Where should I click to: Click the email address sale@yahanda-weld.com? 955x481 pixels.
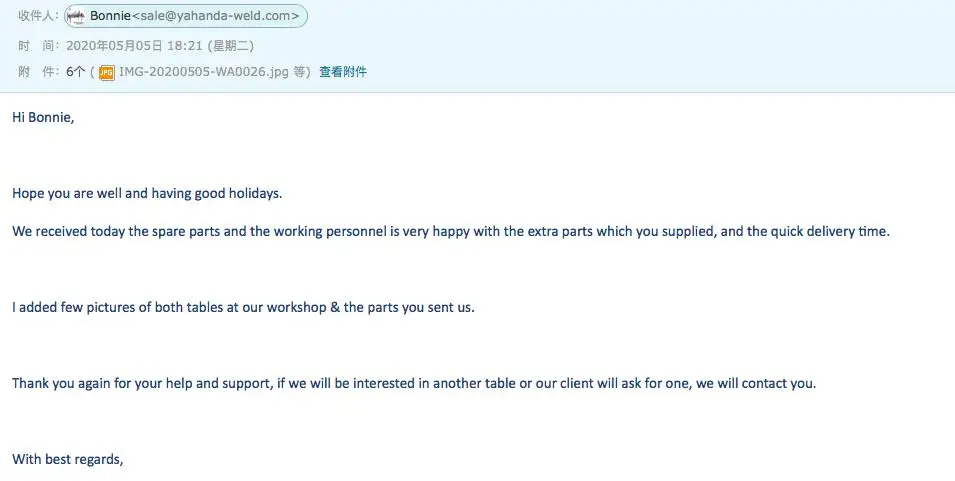(x=216, y=16)
